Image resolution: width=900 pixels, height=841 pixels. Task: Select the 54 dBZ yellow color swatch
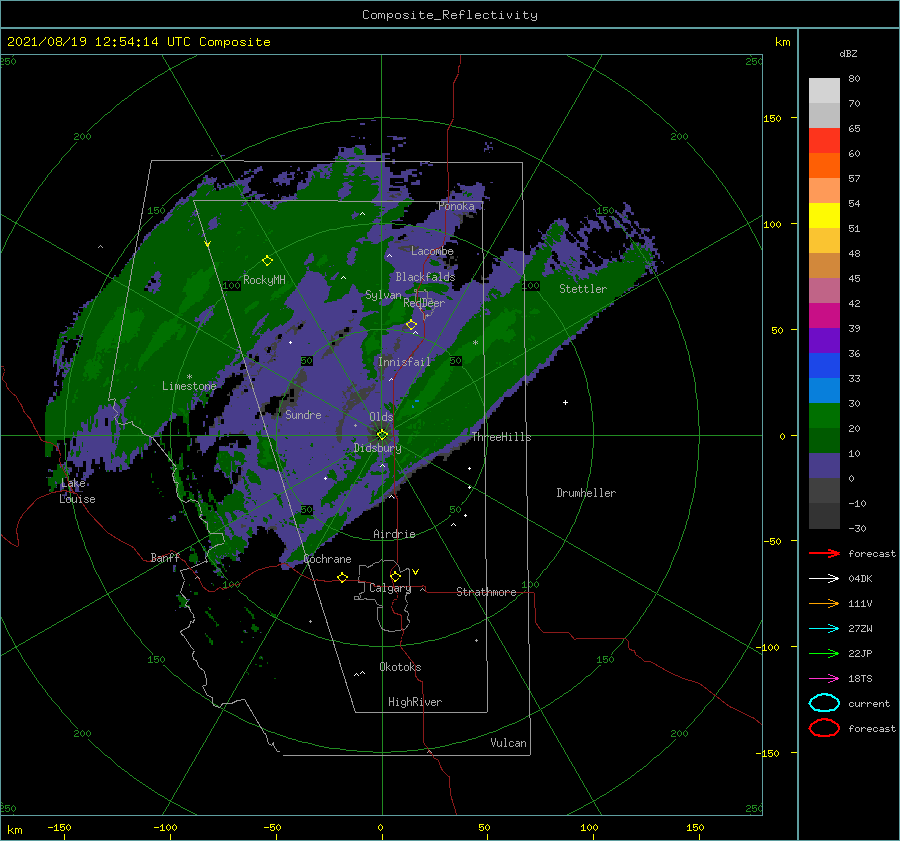tap(824, 215)
